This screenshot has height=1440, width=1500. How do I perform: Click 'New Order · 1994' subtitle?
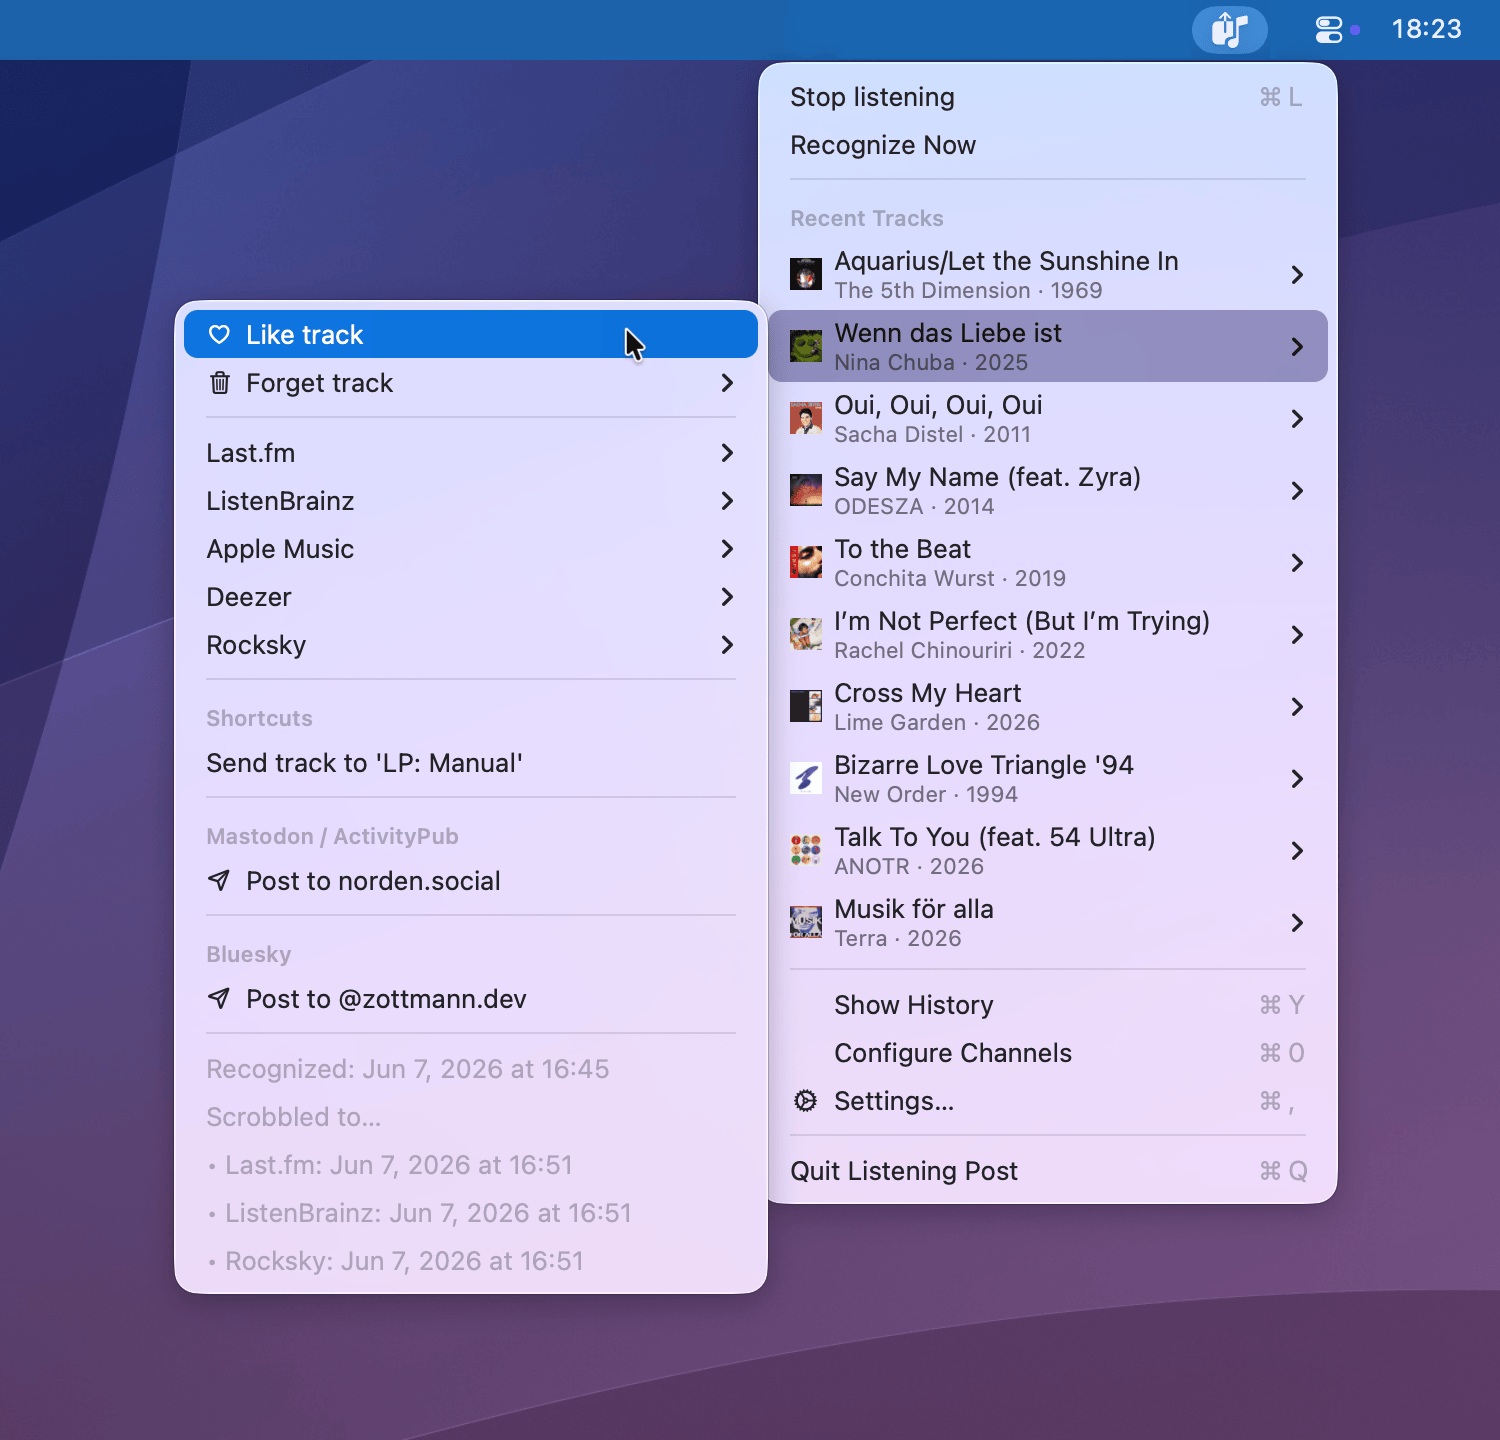click(x=926, y=795)
